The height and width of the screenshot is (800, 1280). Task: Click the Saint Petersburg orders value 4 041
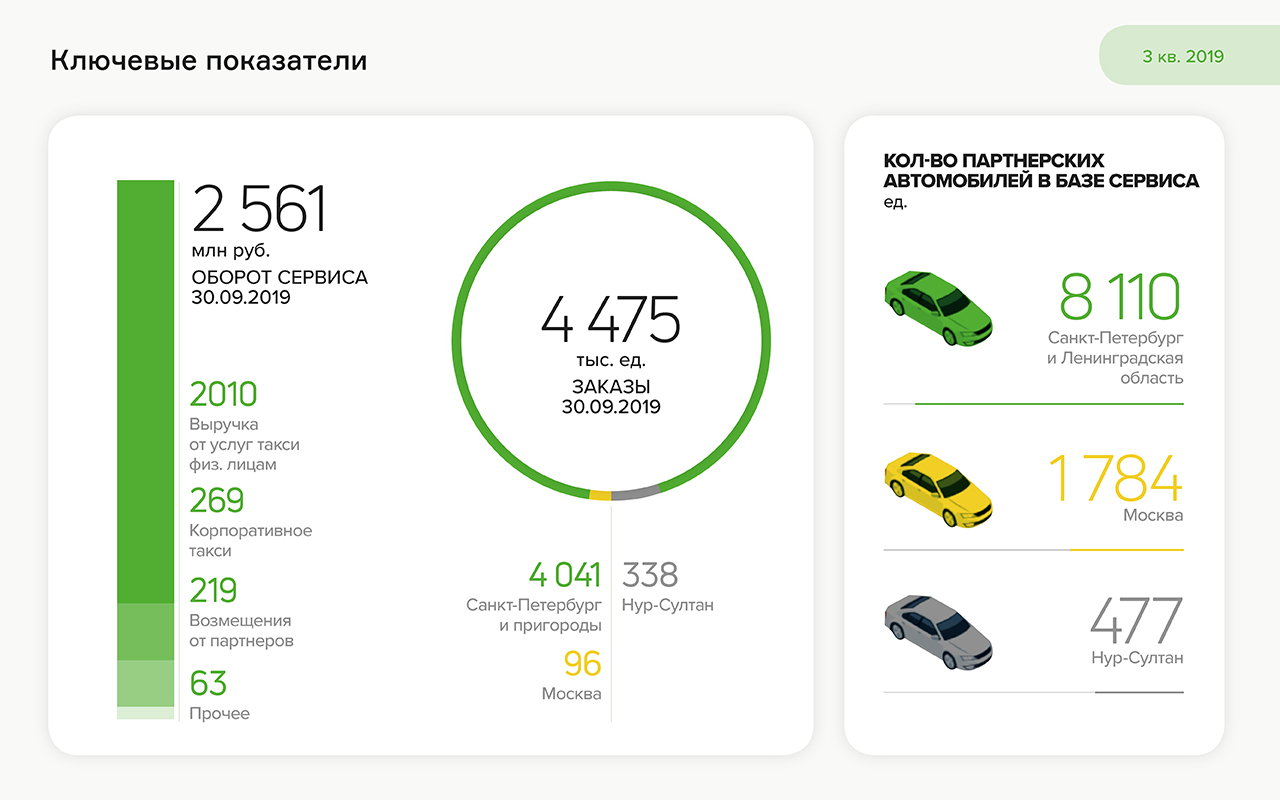pyautogui.click(x=565, y=575)
